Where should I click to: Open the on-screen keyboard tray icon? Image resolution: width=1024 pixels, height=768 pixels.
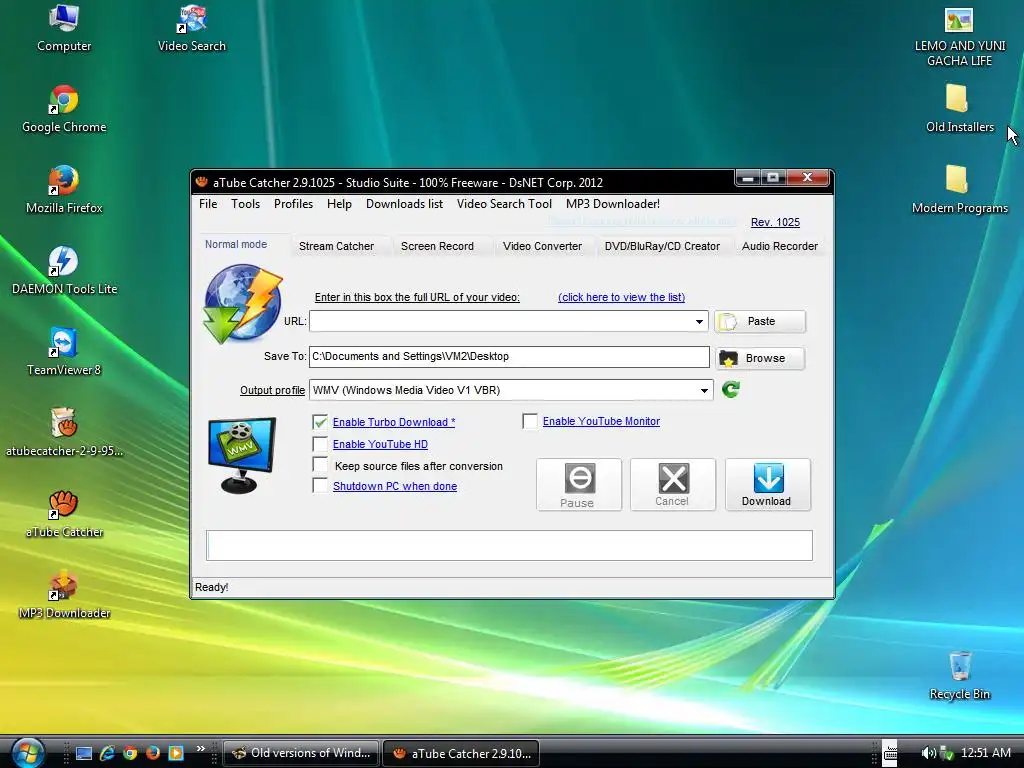click(x=889, y=753)
